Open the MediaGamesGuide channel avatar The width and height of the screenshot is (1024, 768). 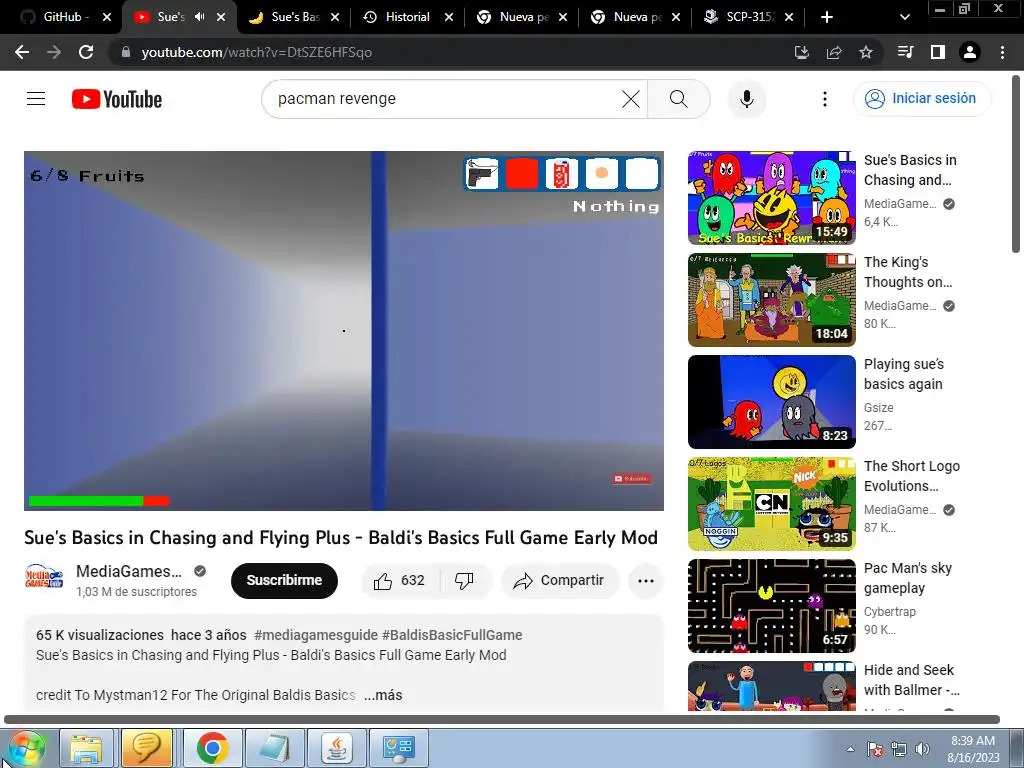coord(44,579)
